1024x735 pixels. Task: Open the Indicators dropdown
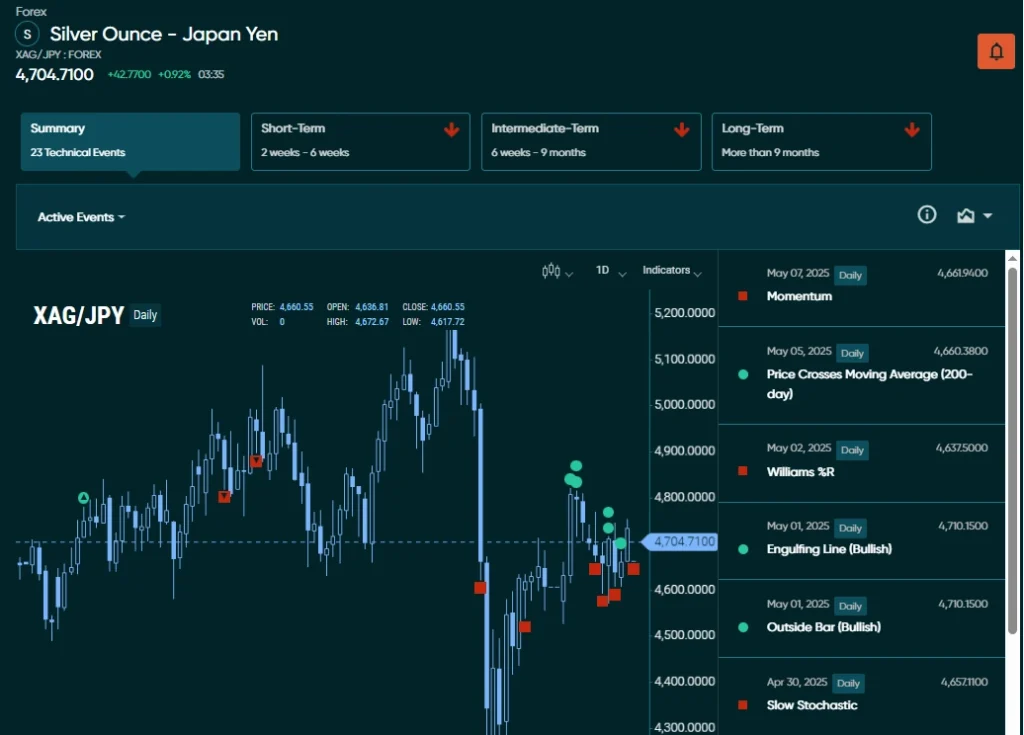(x=672, y=270)
